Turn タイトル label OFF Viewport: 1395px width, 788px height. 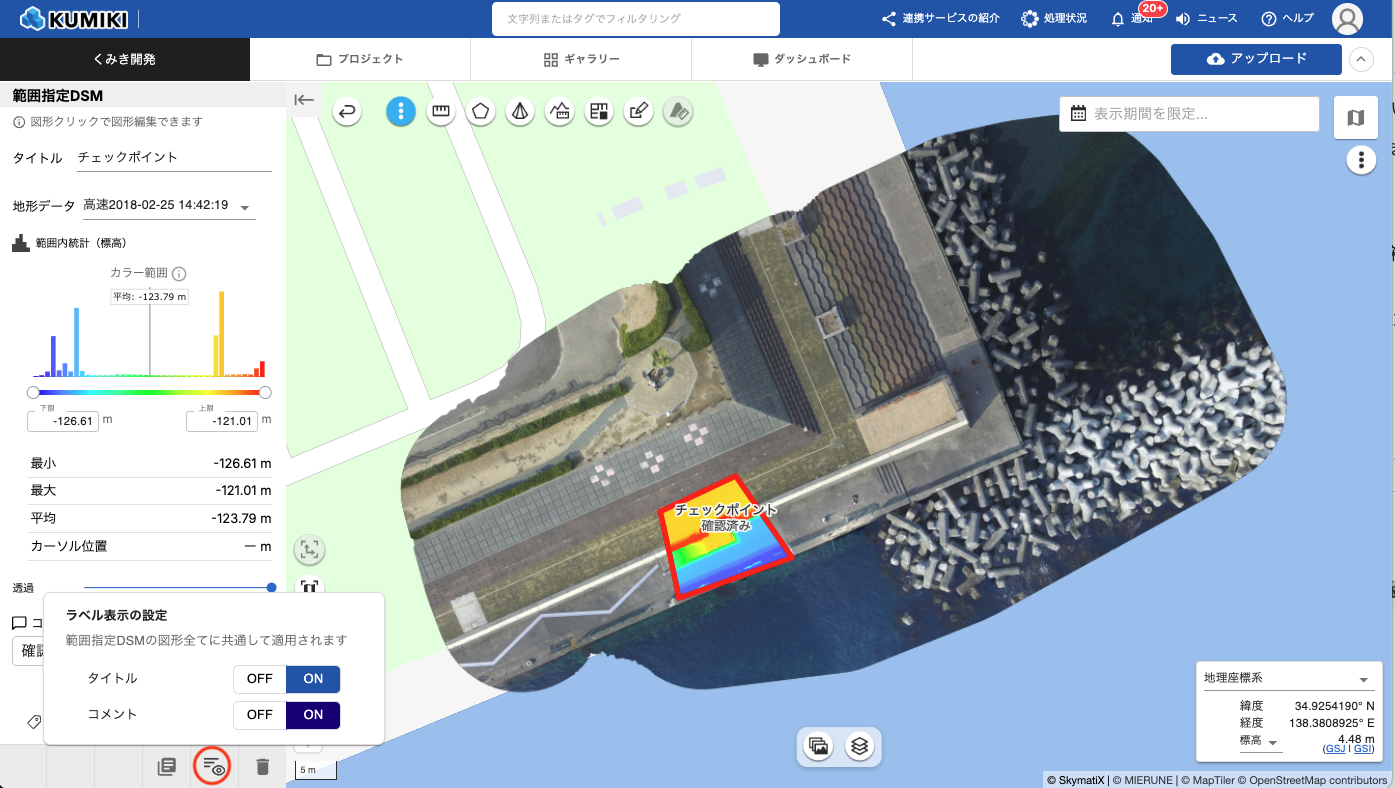260,679
